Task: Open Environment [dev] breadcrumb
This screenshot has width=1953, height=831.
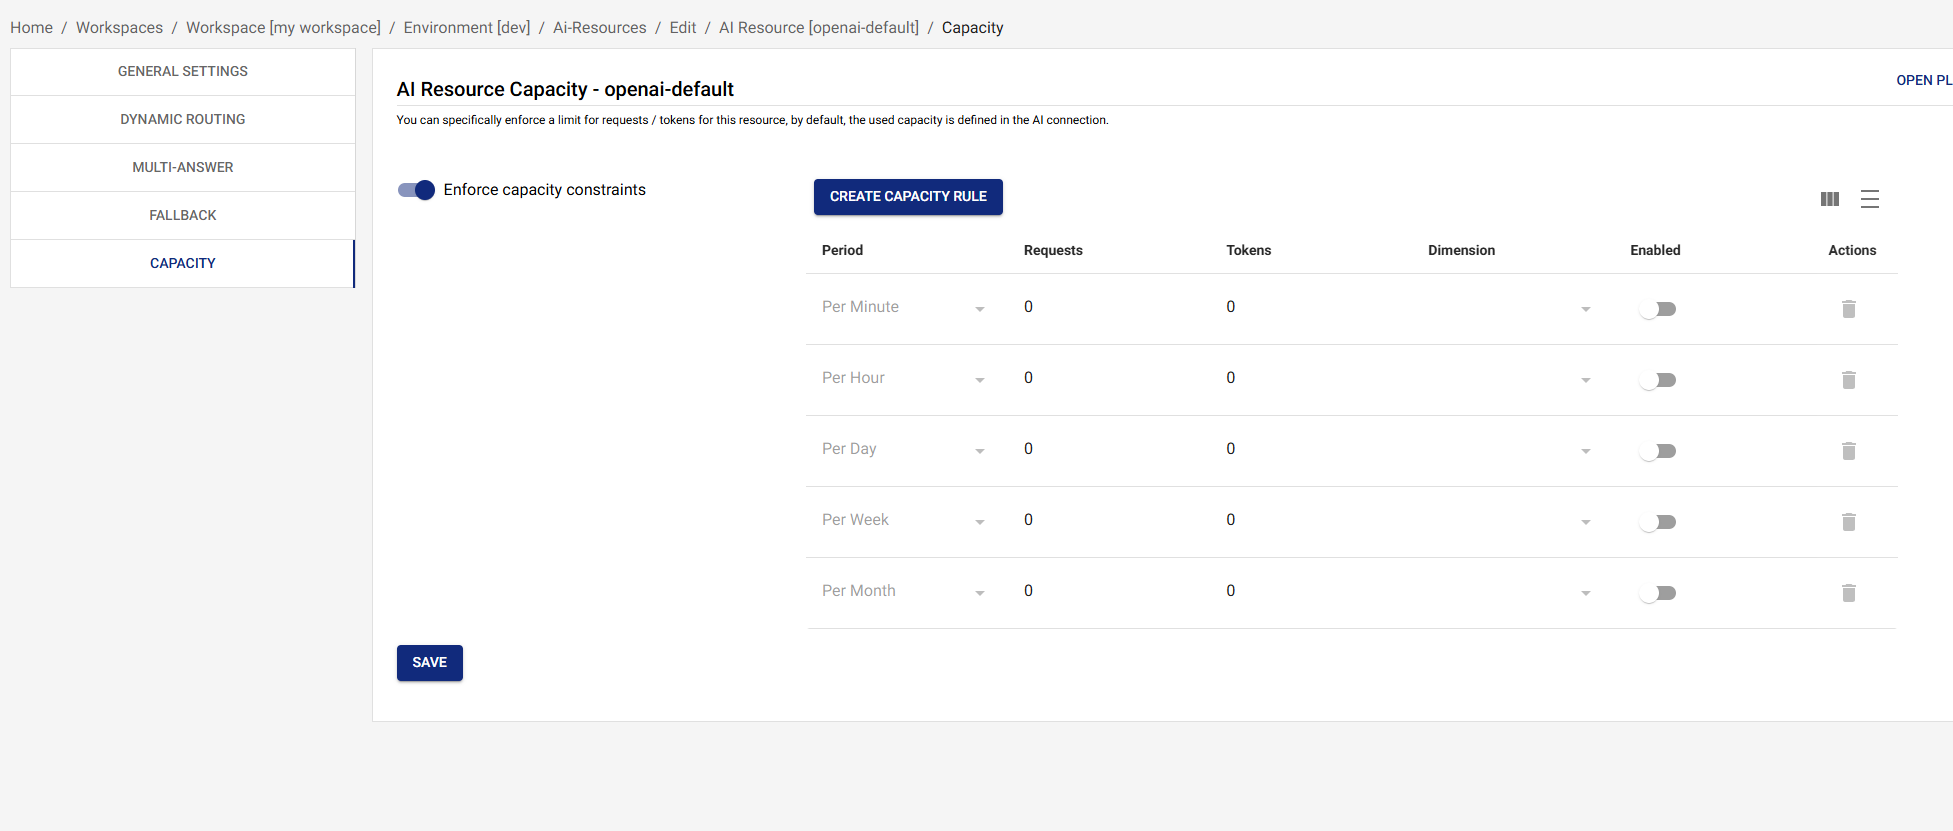Action: [x=467, y=28]
